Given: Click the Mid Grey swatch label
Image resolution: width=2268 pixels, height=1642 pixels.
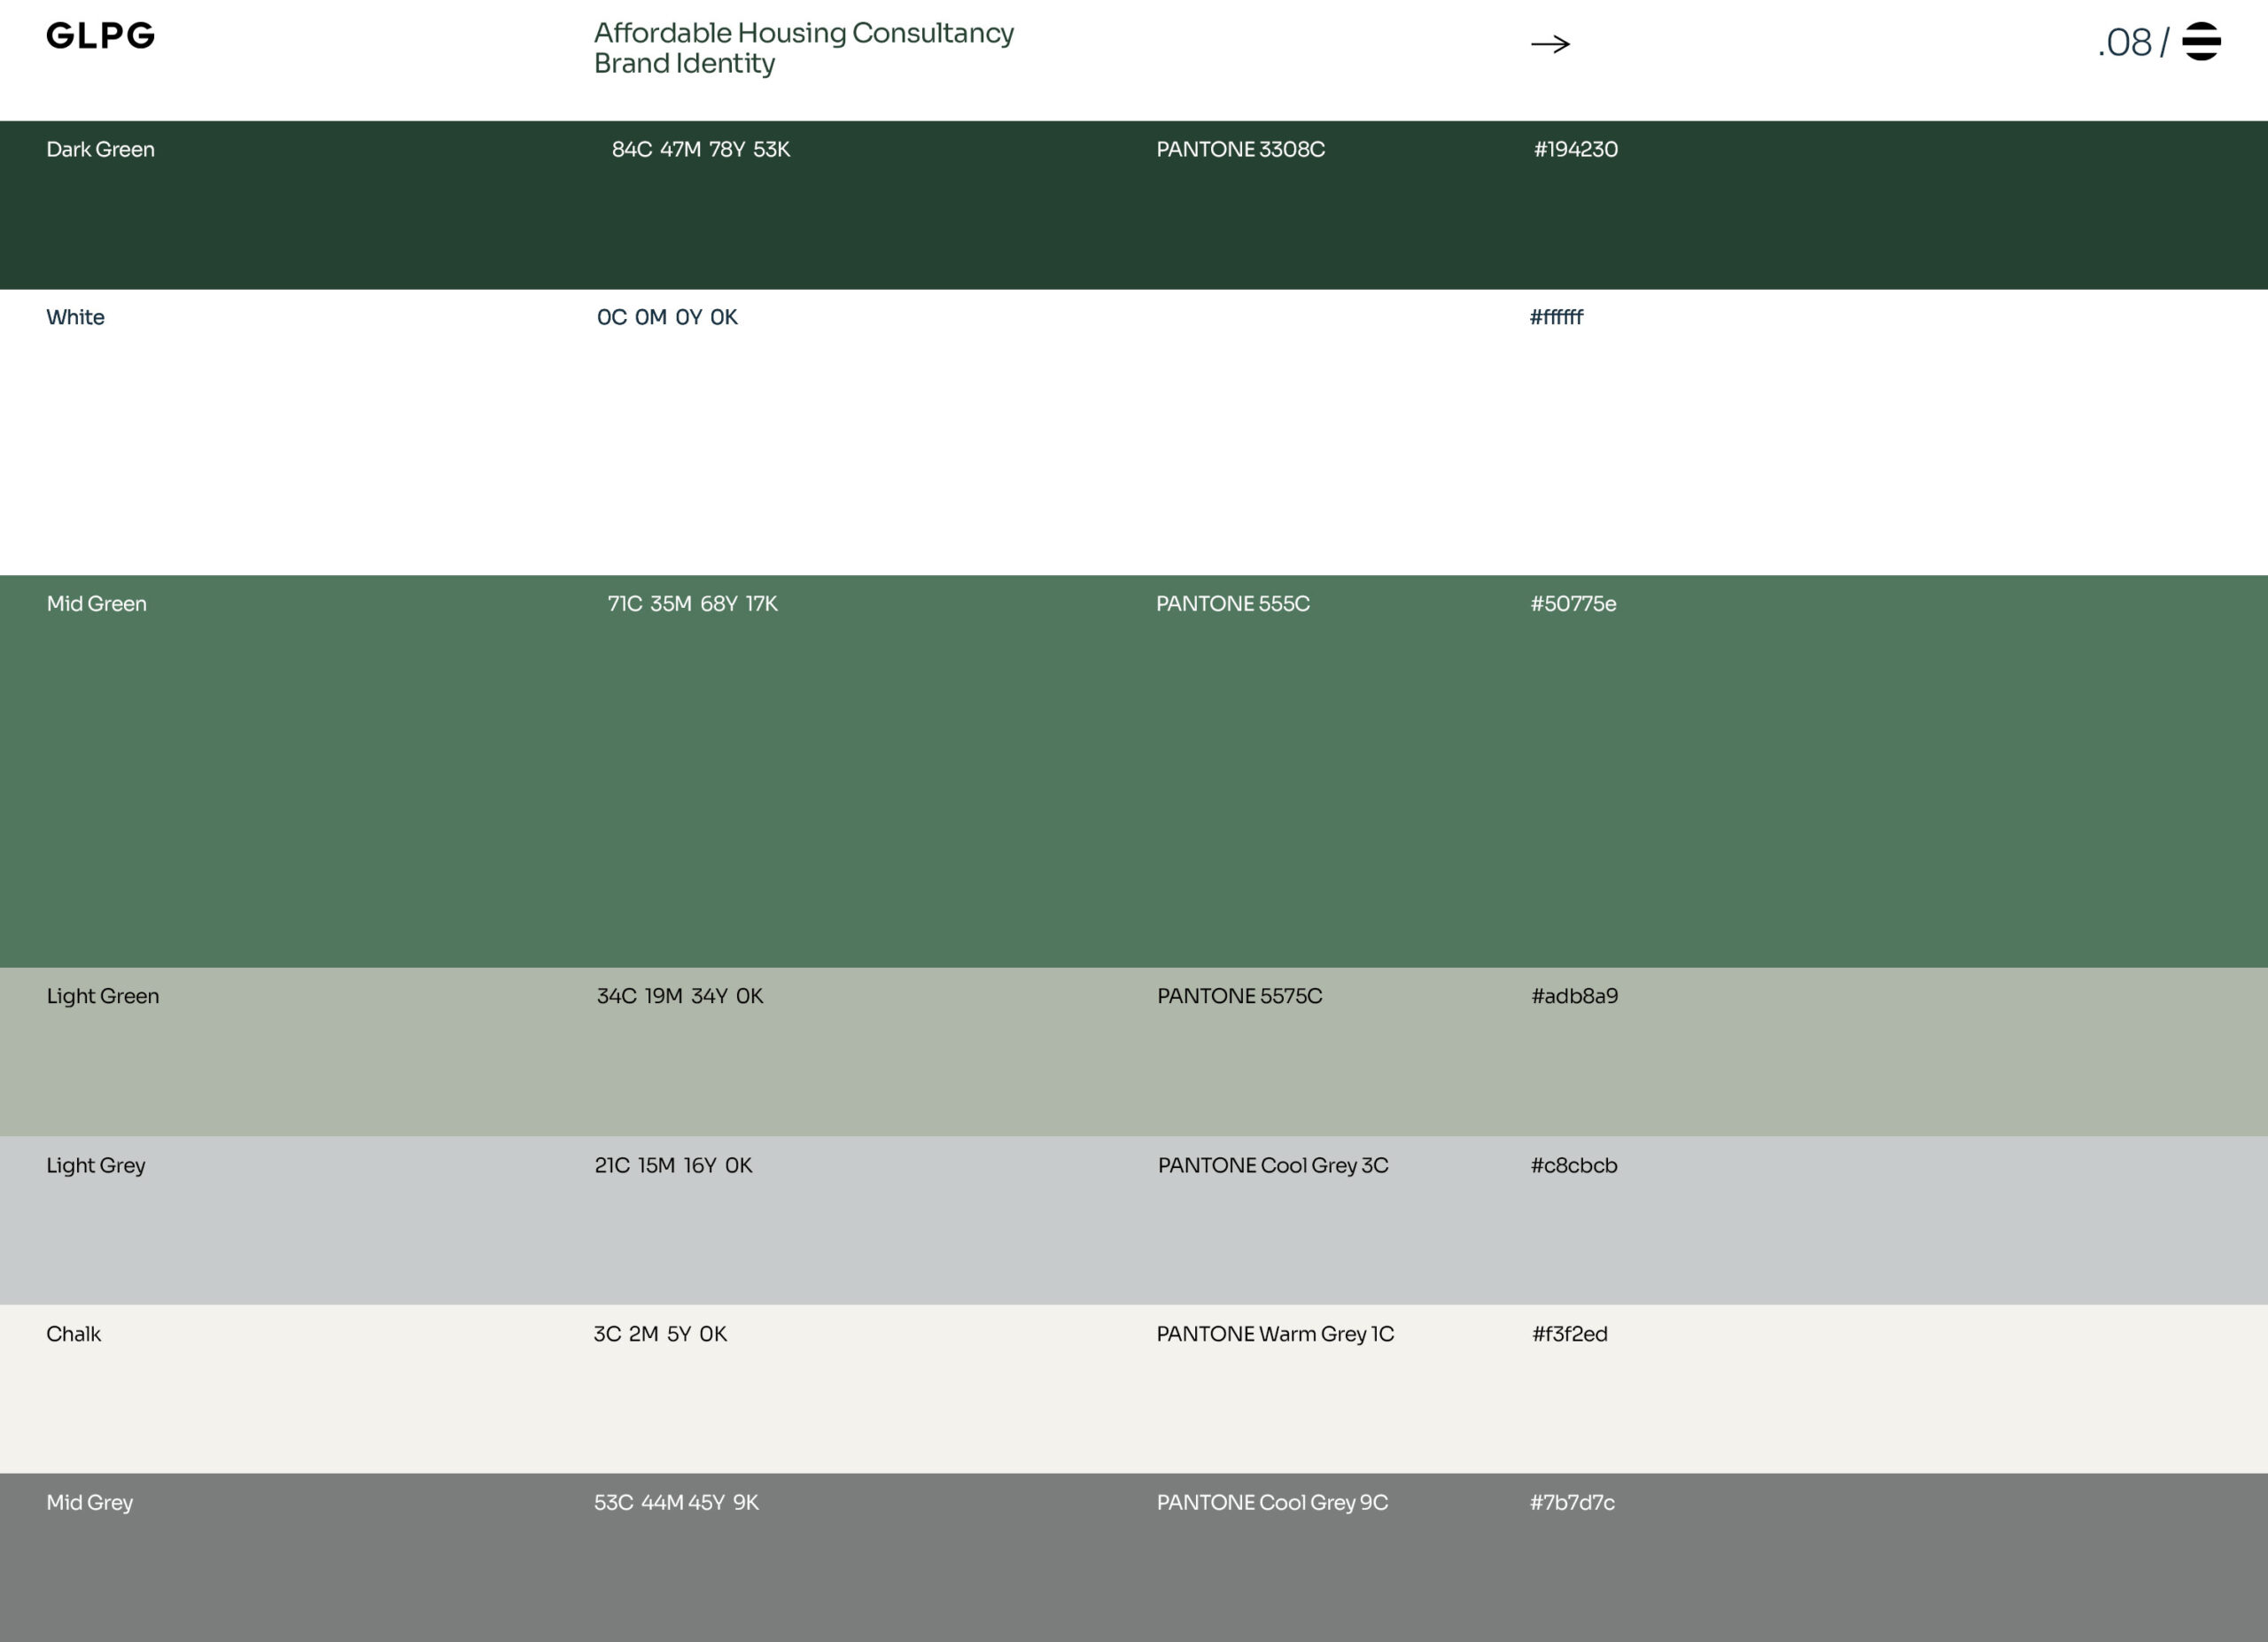Looking at the screenshot, I should pyautogui.click(x=89, y=1502).
